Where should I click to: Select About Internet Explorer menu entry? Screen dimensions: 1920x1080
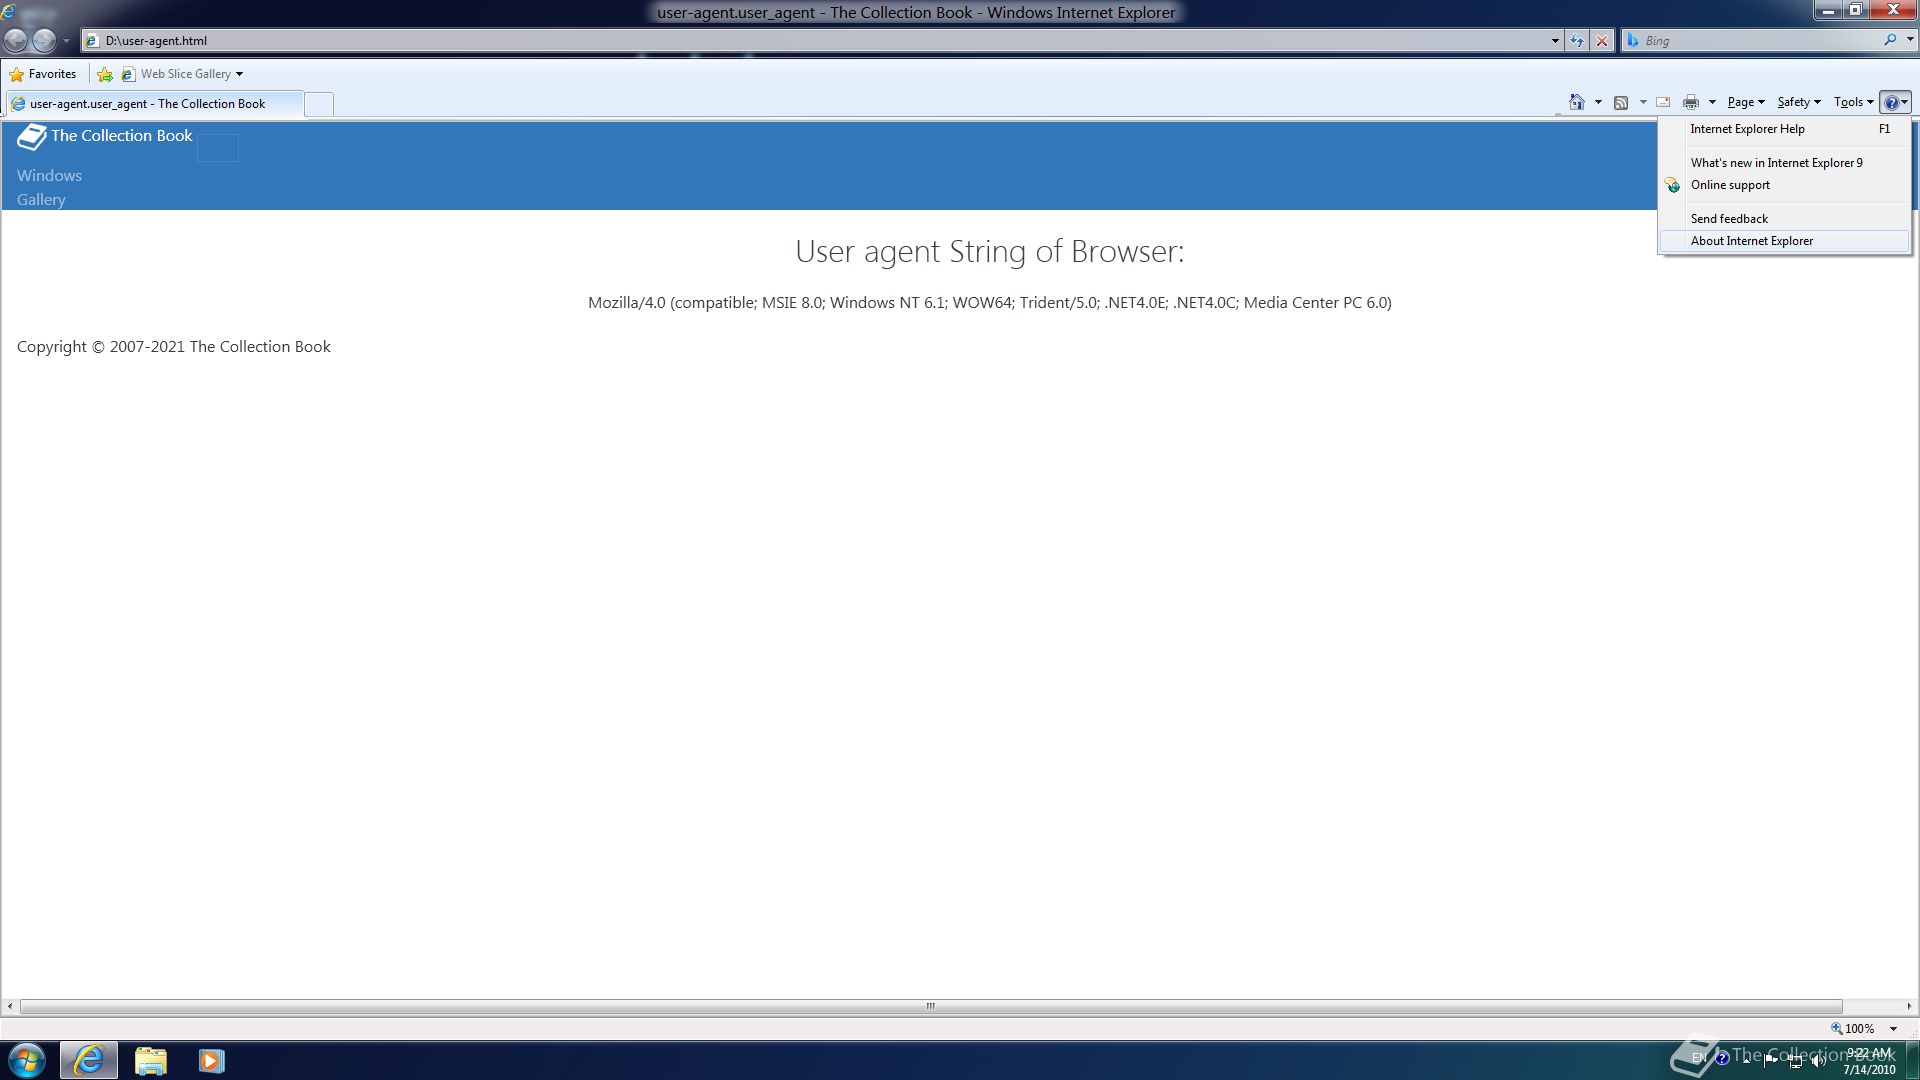pyautogui.click(x=1751, y=241)
